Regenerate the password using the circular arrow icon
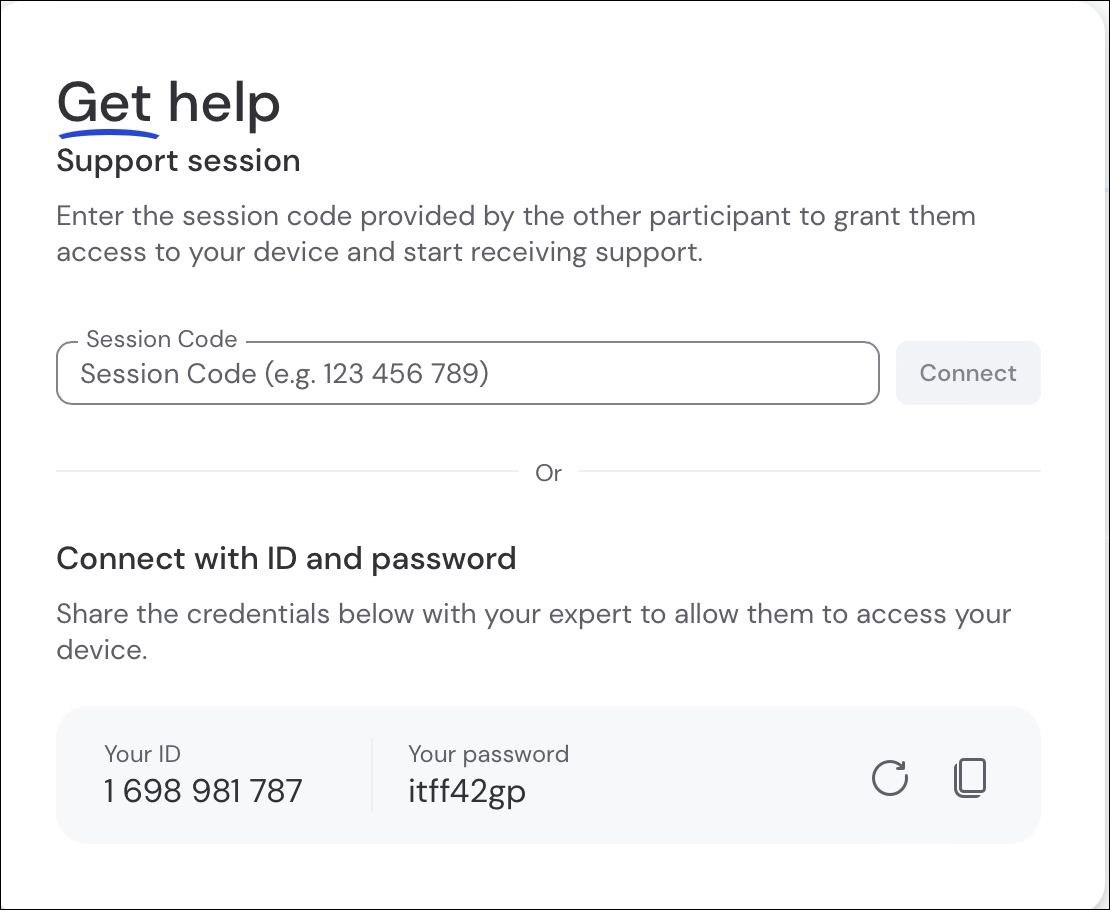The width and height of the screenshot is (1110, 910). coord(890,777)
